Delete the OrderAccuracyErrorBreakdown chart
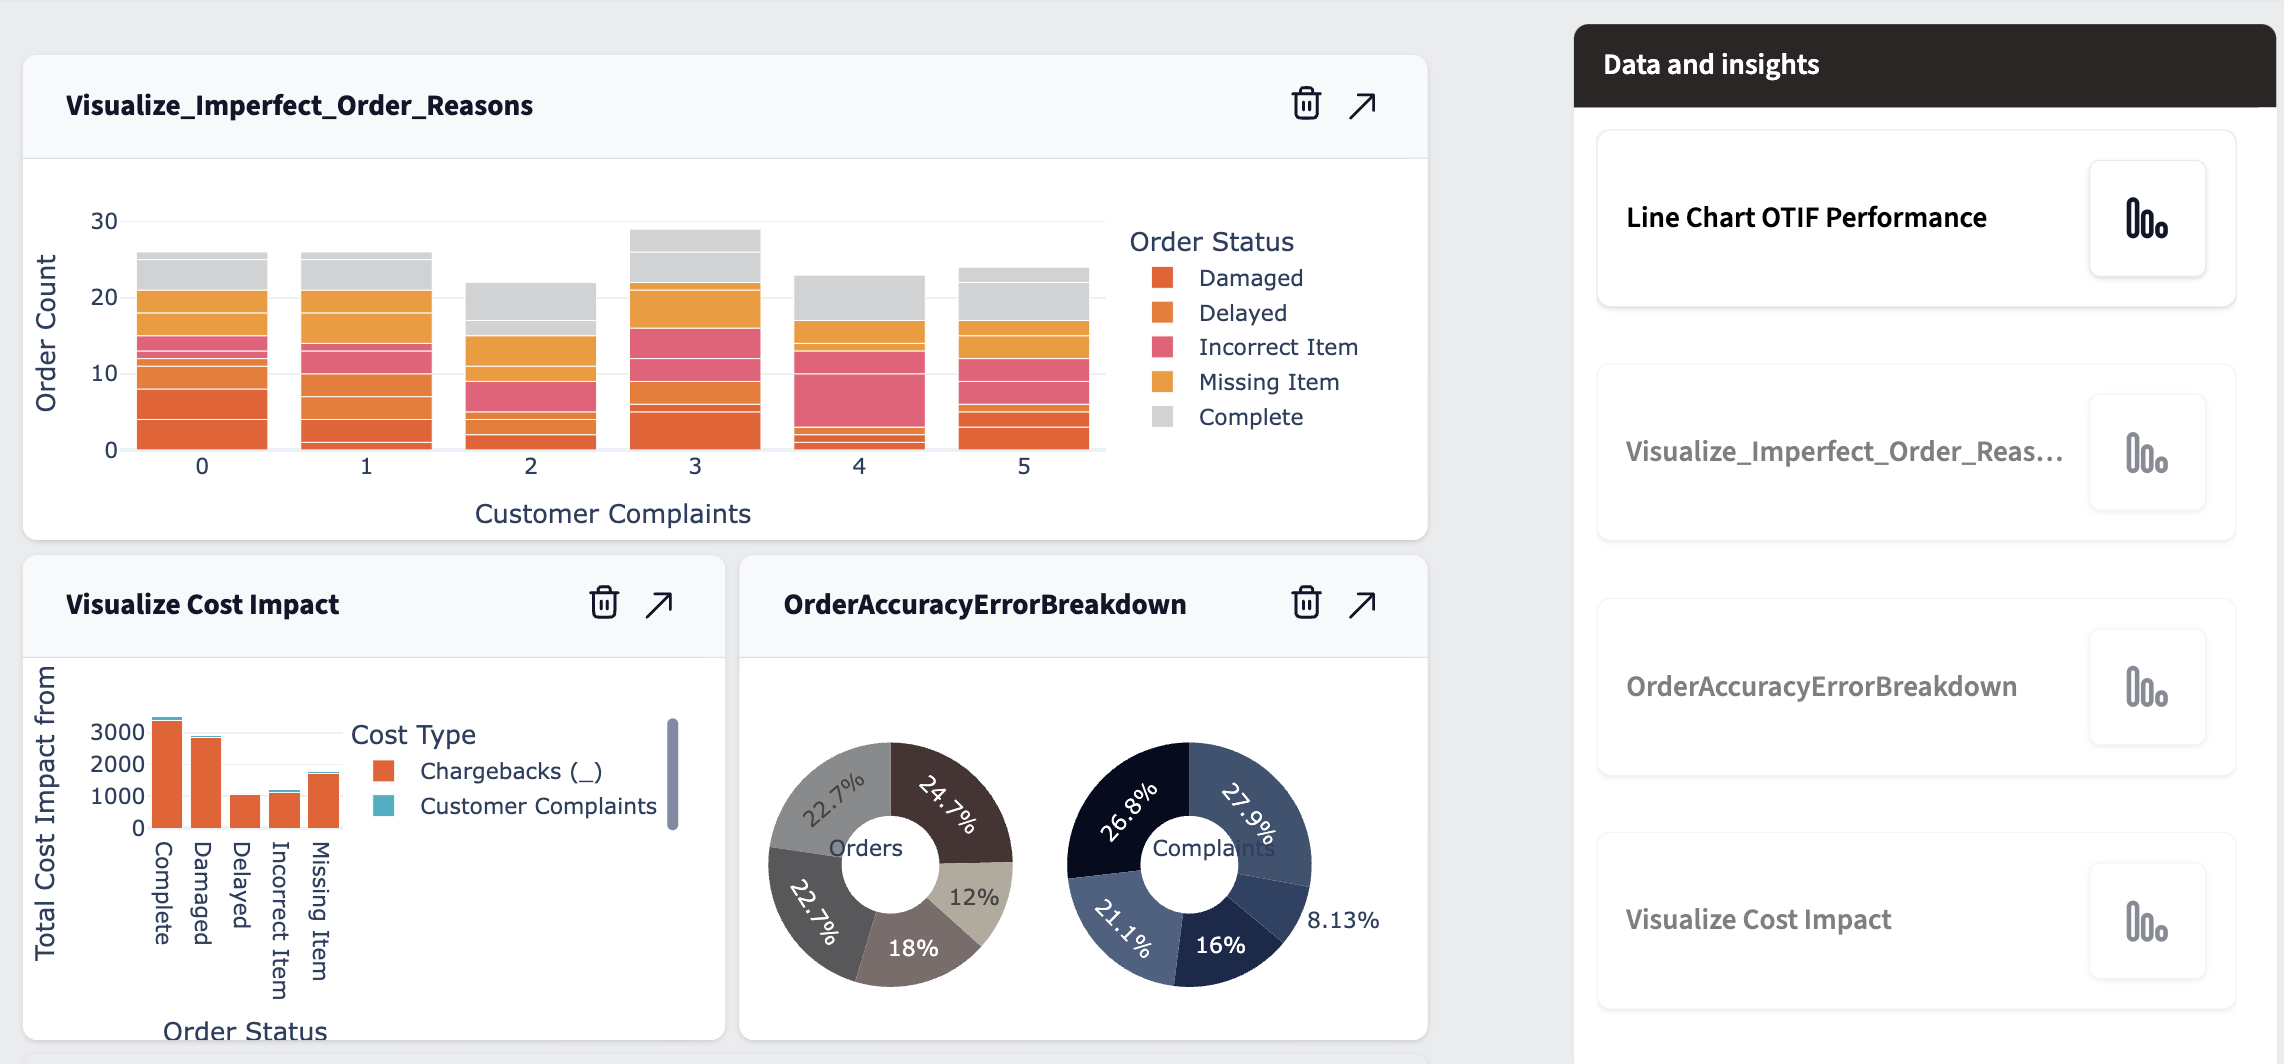 point(1306,603)
